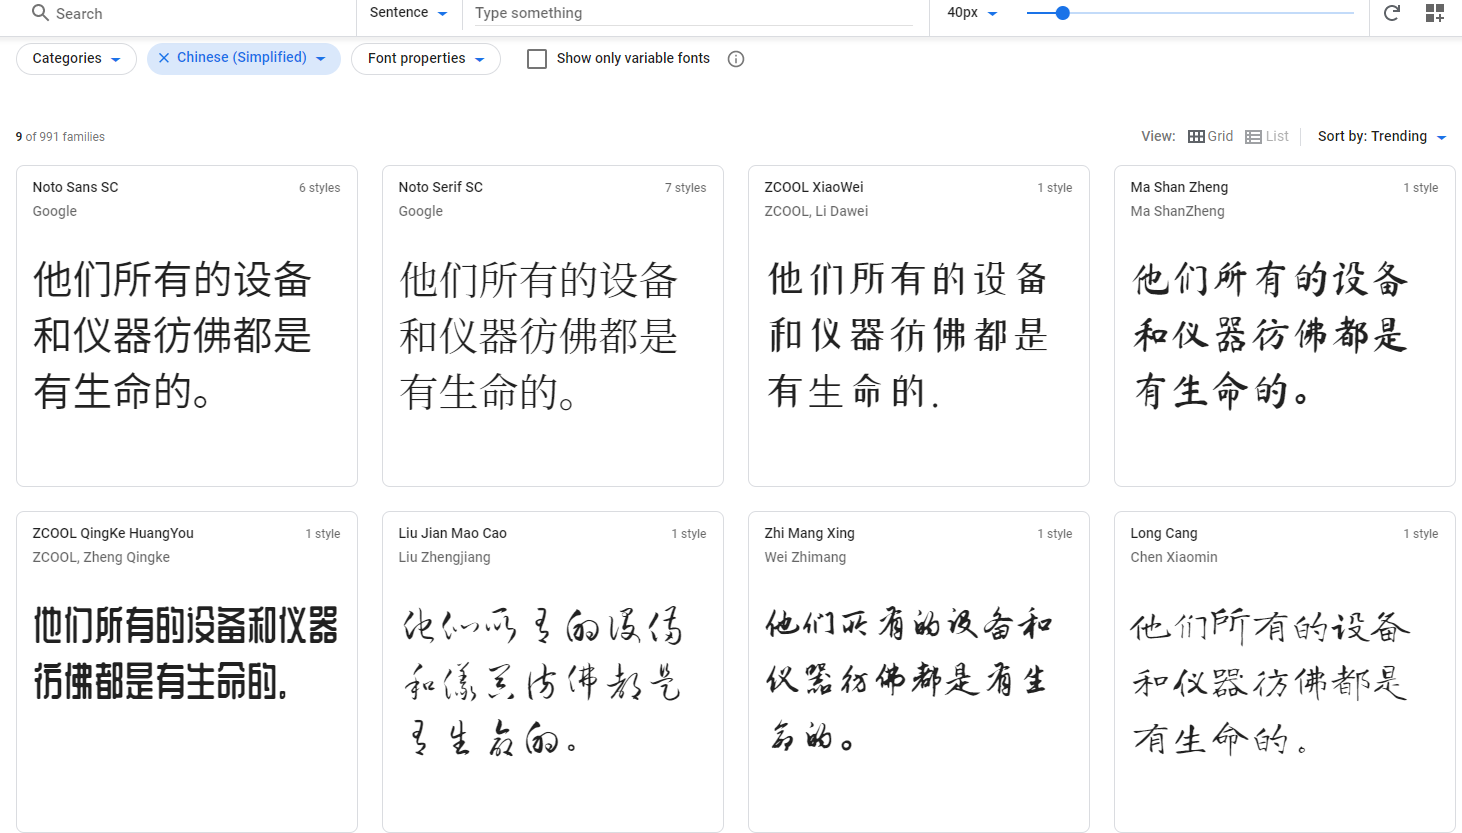Viewport: 1462px width, 833px height.
Task: Enable Show only variable fonts checkbox
Action: [x=537, y=59]
